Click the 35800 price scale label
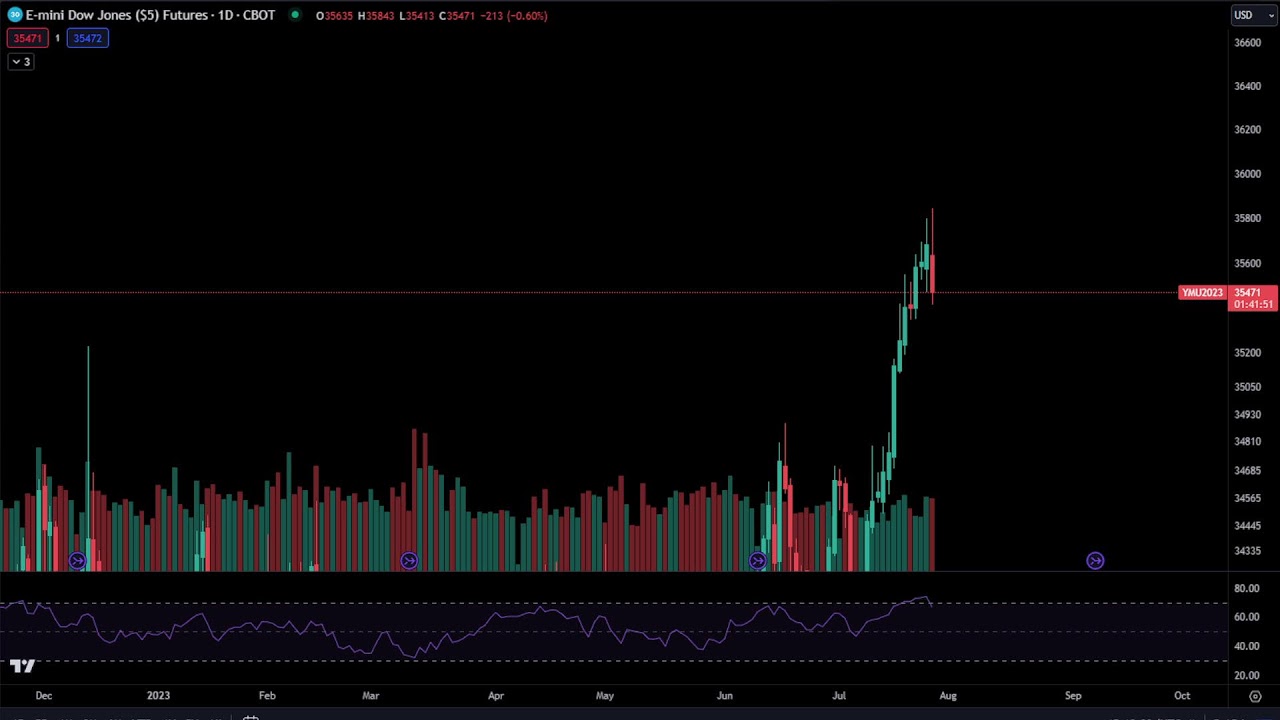 coord(1247,218)
